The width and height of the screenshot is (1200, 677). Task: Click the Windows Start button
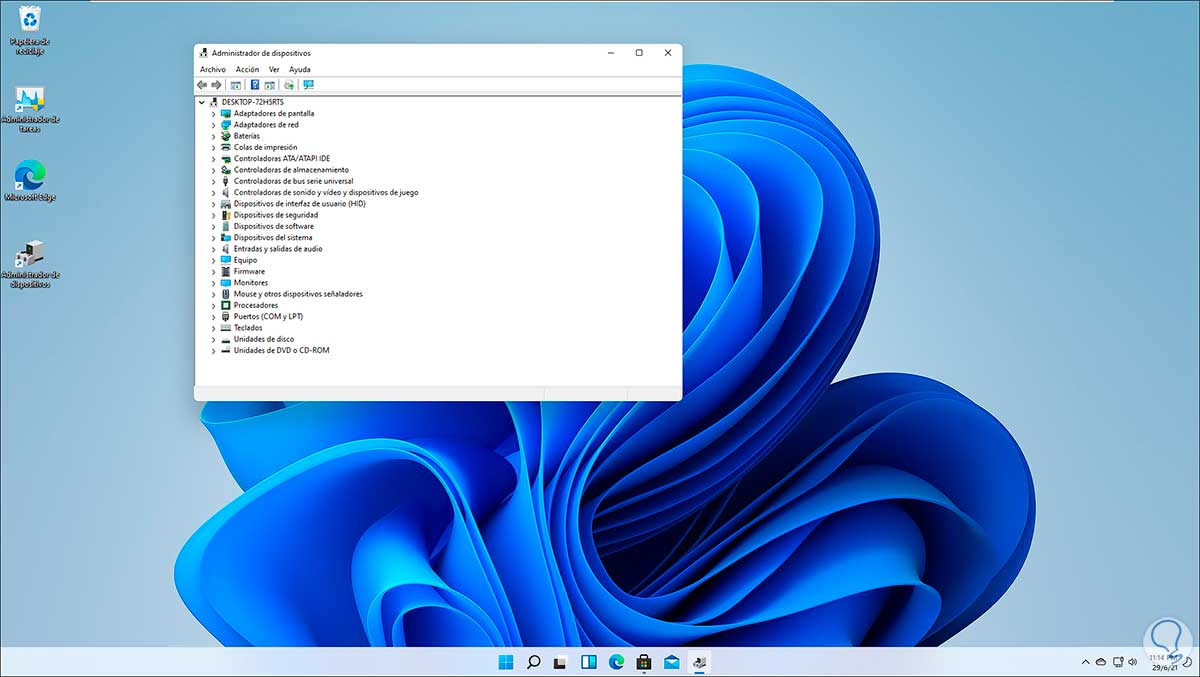[x=506, y=661]
